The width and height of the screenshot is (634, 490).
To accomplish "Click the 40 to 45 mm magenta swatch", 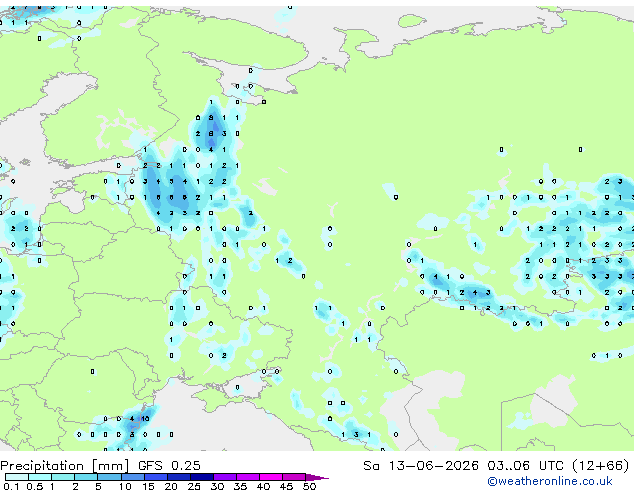I will tap(271, 477).
